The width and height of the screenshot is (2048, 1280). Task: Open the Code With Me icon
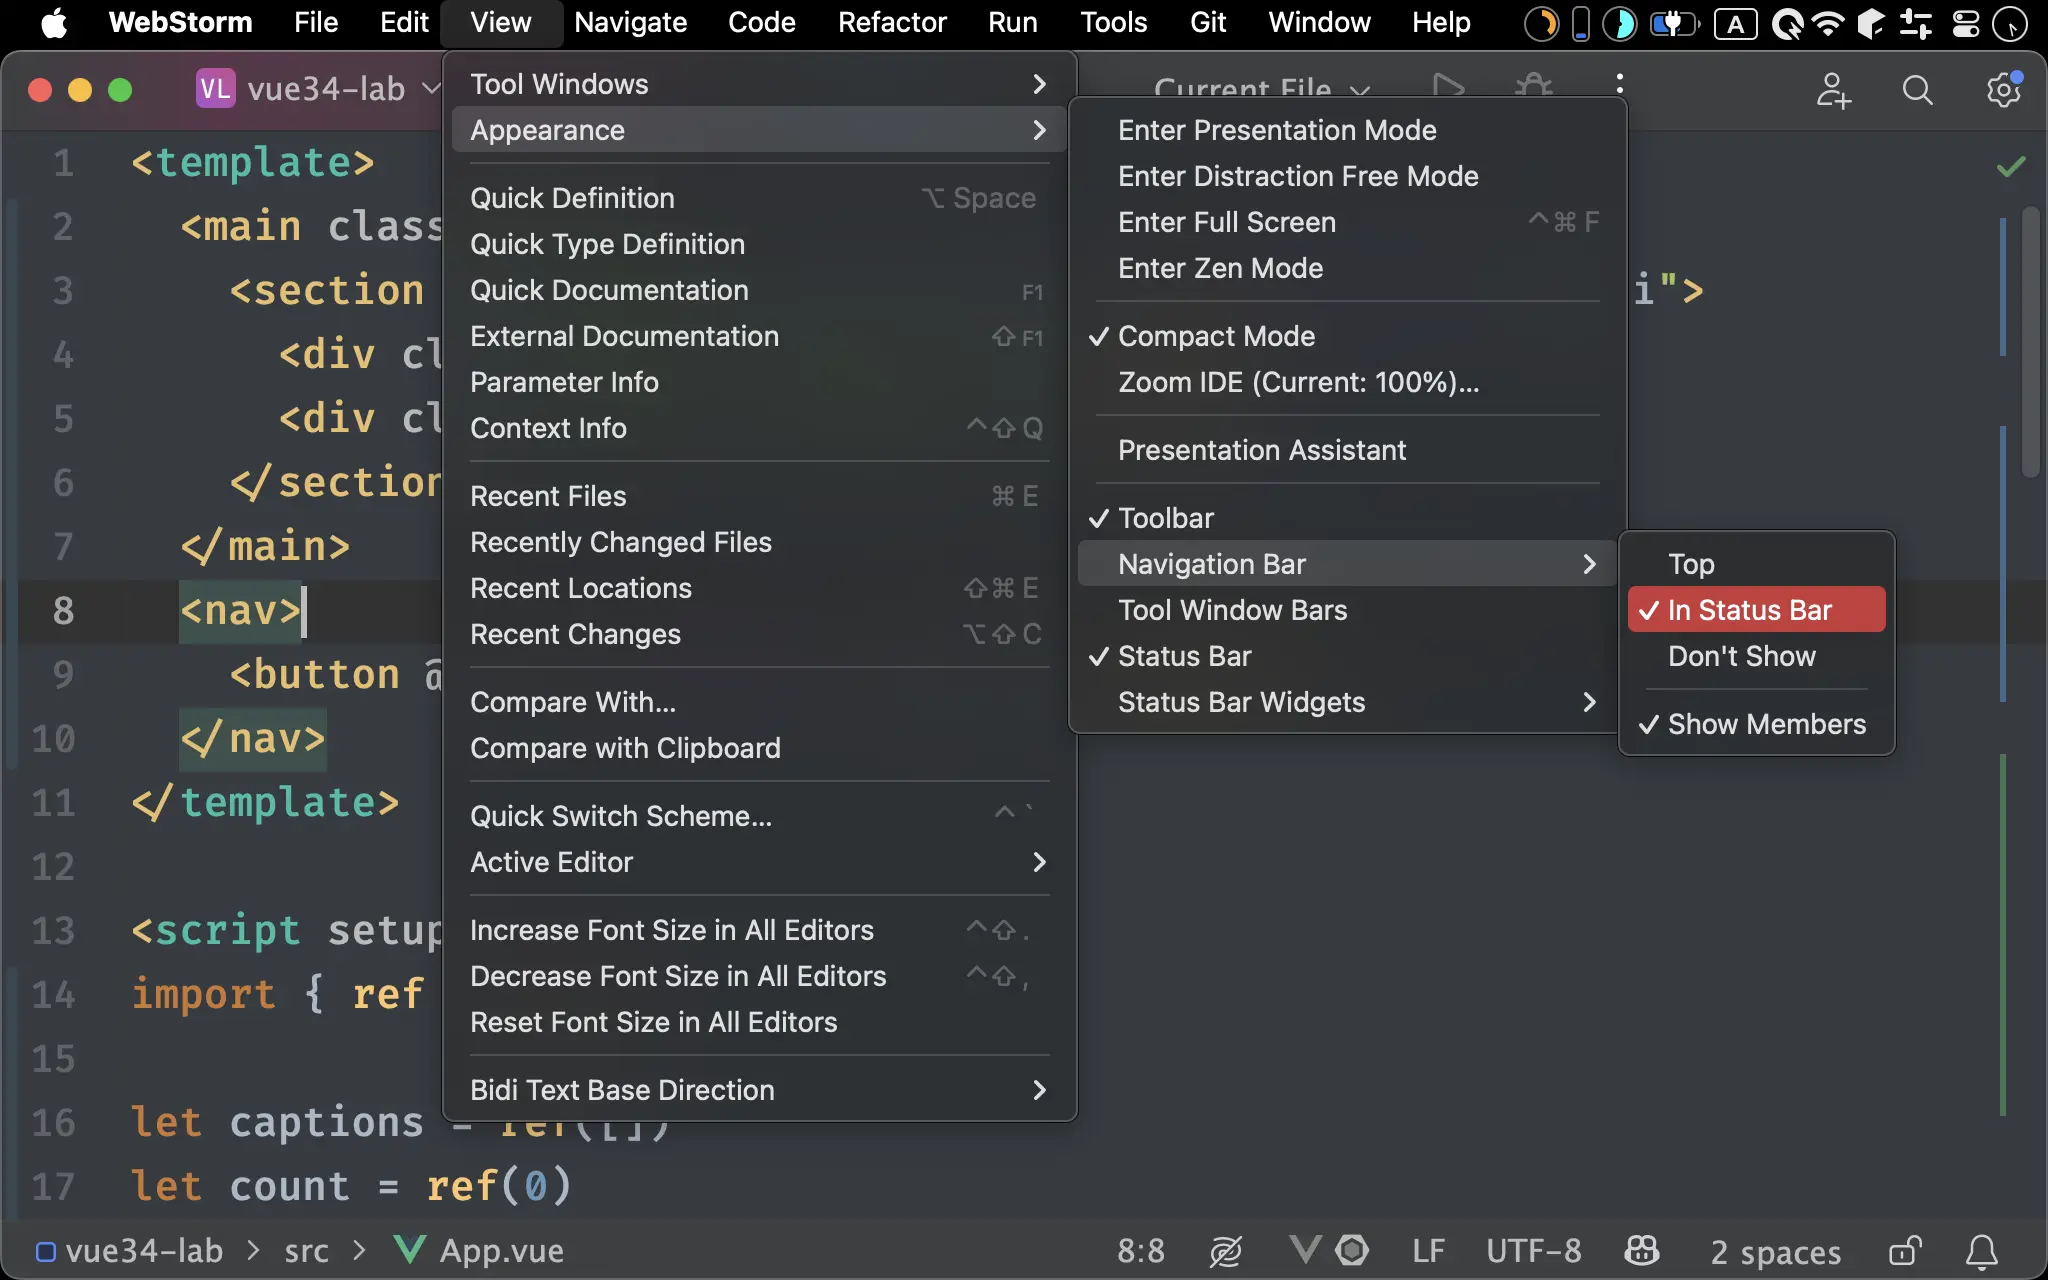click(1833, 90)
